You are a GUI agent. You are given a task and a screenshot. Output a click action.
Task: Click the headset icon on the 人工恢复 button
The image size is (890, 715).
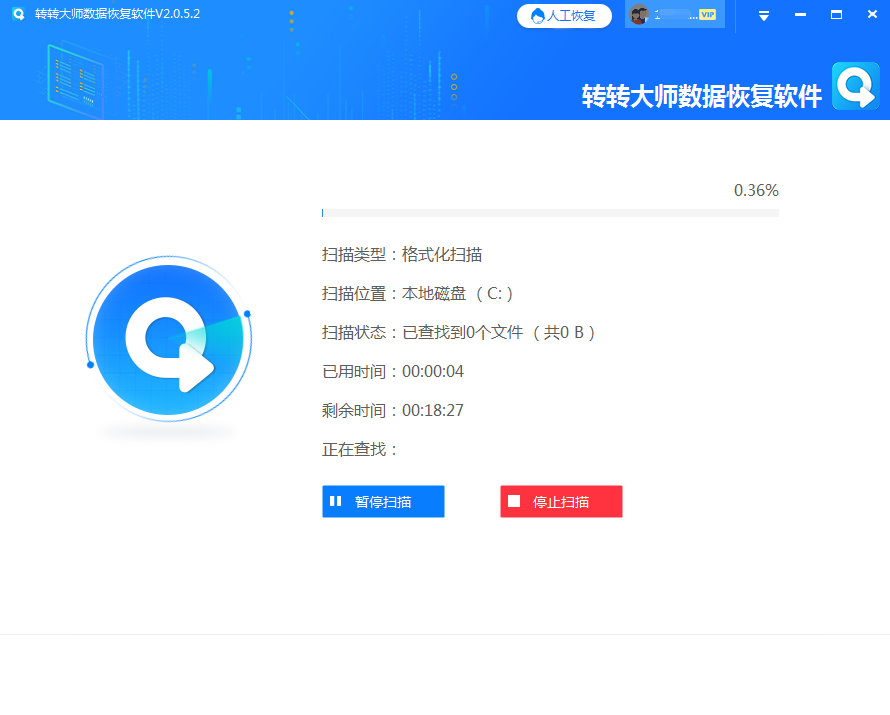click(536, 14)
